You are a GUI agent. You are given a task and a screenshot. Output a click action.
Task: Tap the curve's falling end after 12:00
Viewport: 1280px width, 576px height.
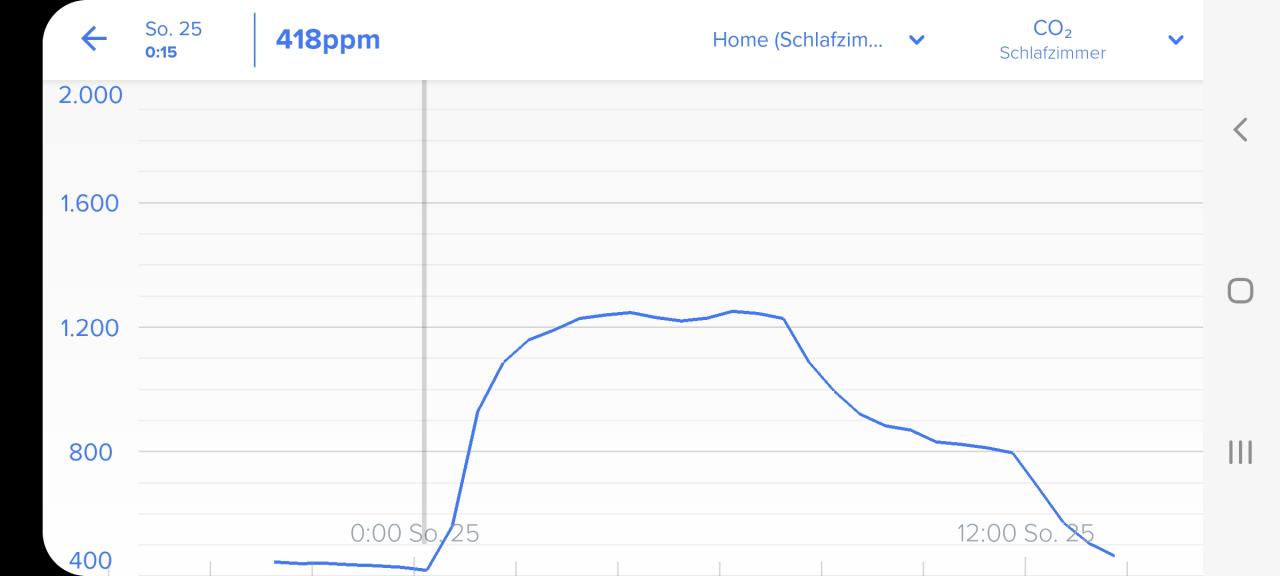coord(1100,548)
